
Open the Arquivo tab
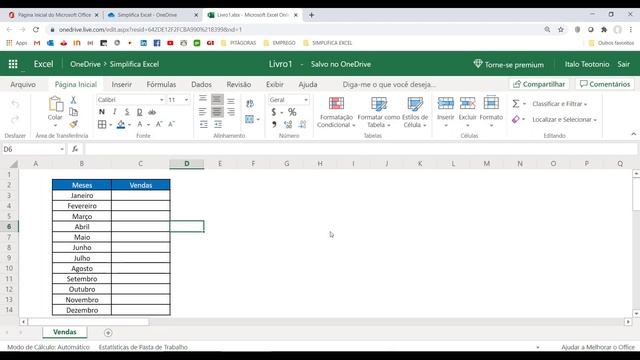point(23,84)
